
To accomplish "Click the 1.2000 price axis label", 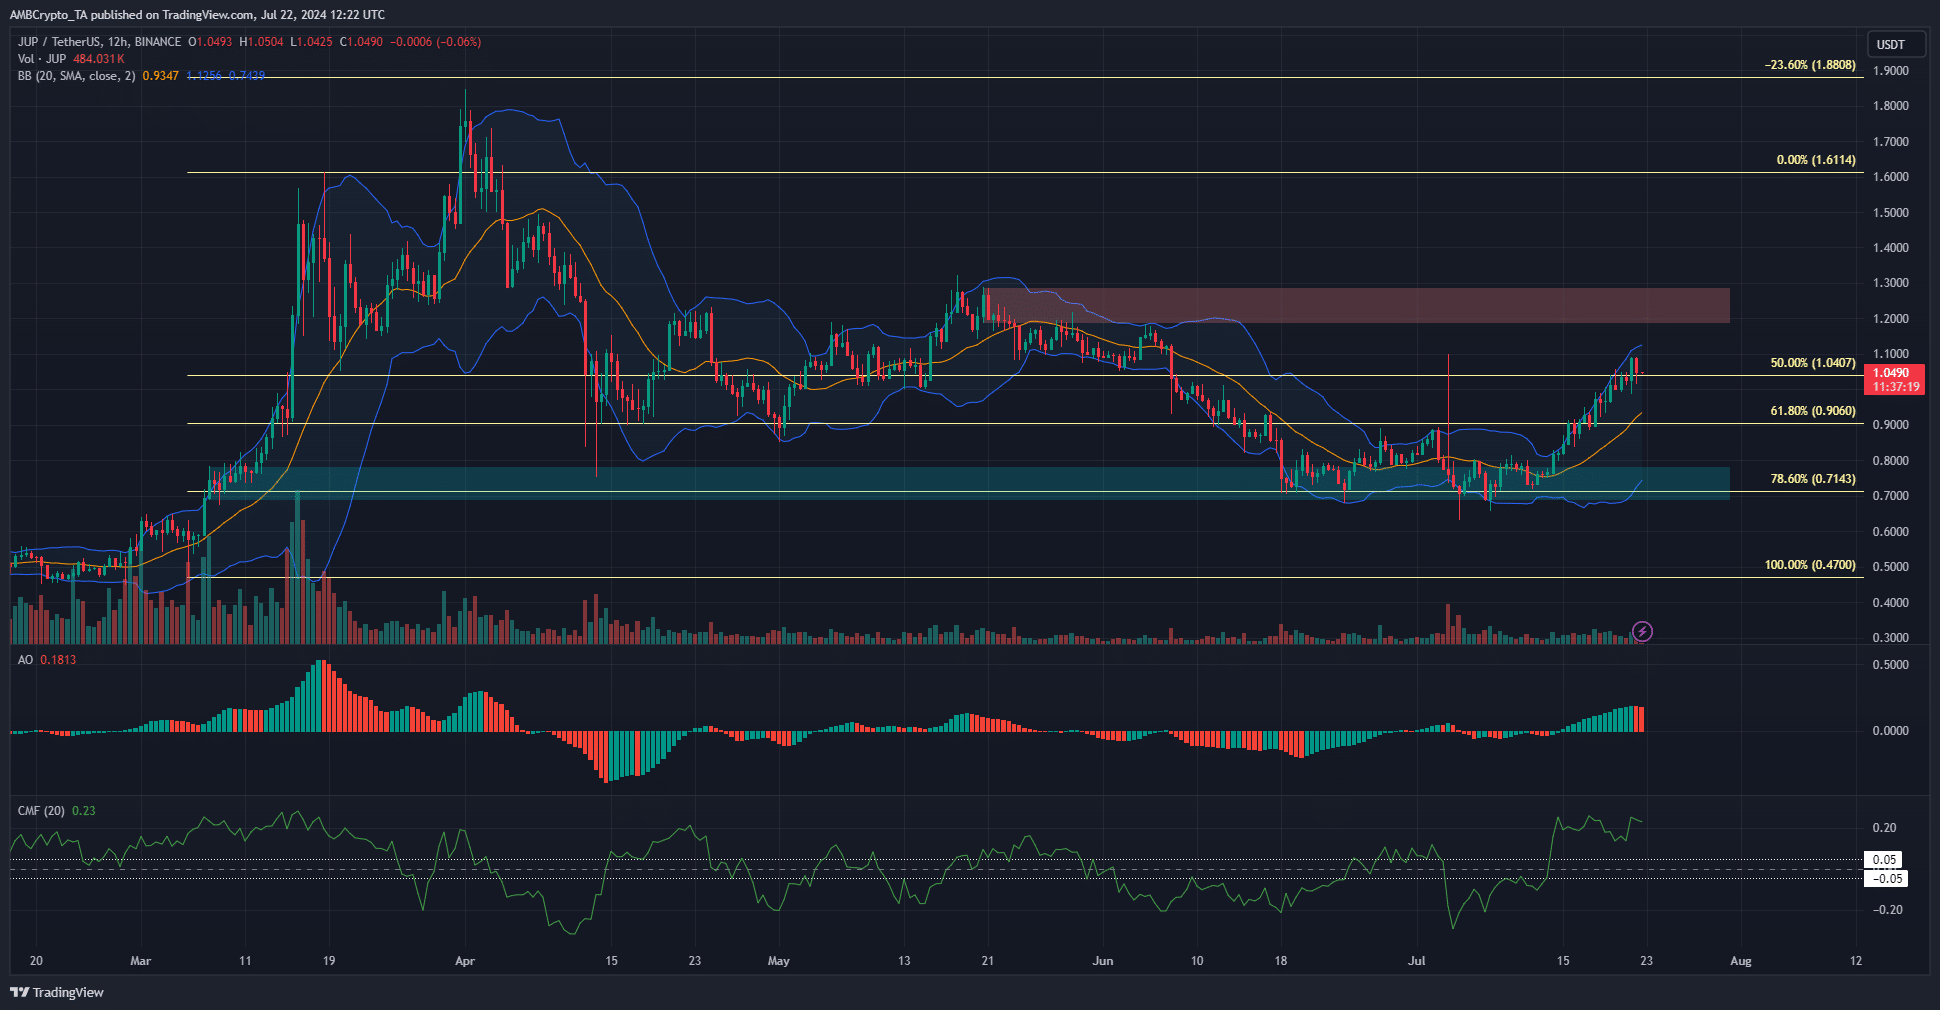I will click(1891, 319).
